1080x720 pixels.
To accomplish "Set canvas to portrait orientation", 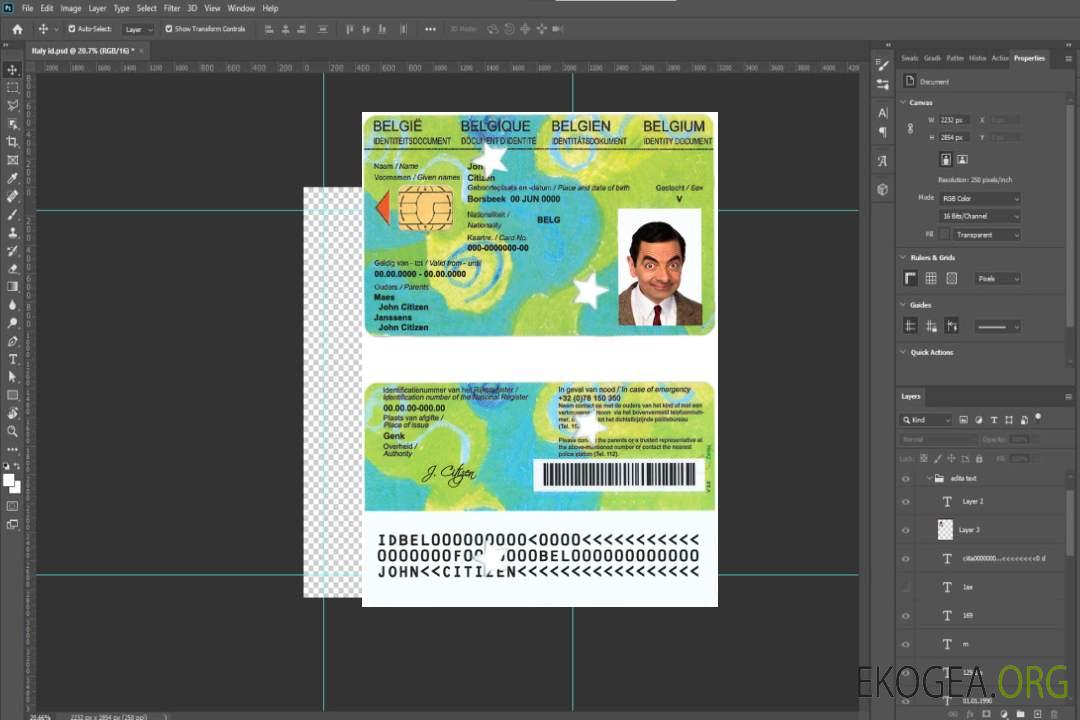I will pos(946,159).
